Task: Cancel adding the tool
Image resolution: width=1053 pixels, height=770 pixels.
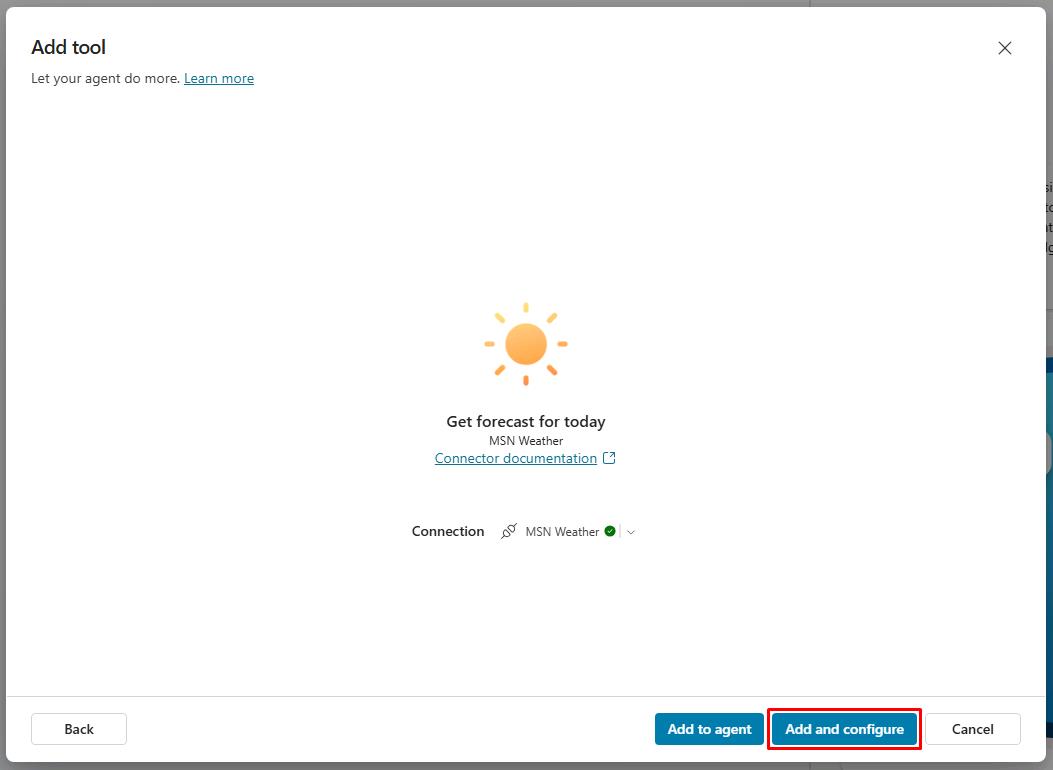Action: (x=972, y=729)
